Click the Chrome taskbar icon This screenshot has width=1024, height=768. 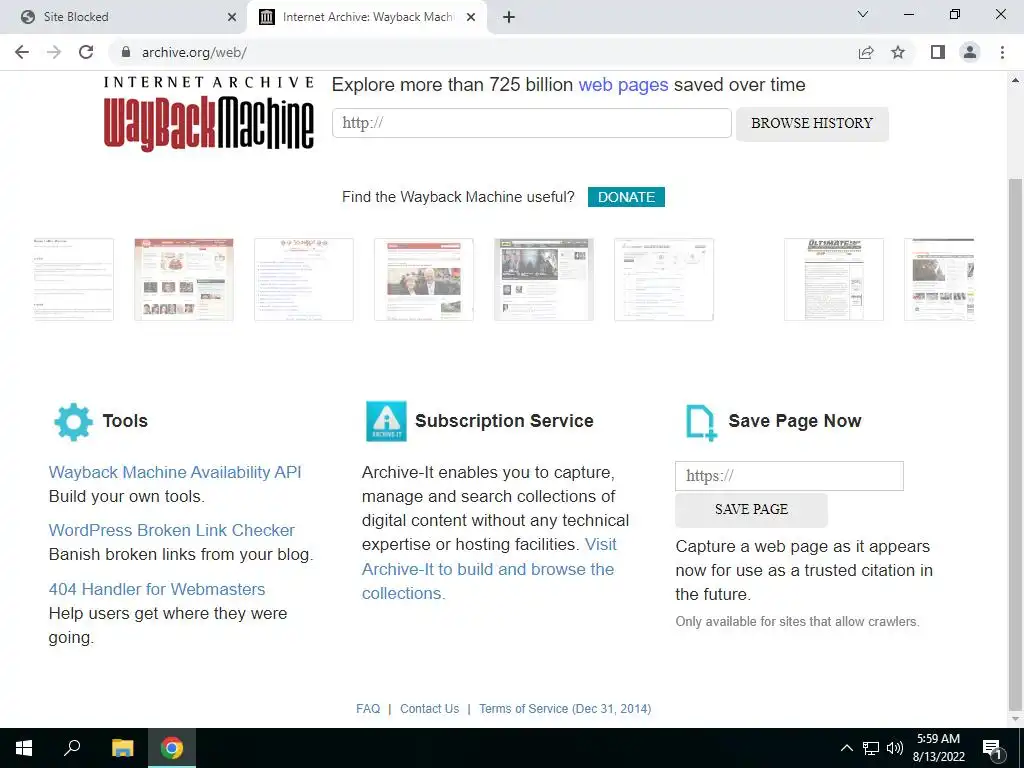pyautogui.click(x=172, y=748)
